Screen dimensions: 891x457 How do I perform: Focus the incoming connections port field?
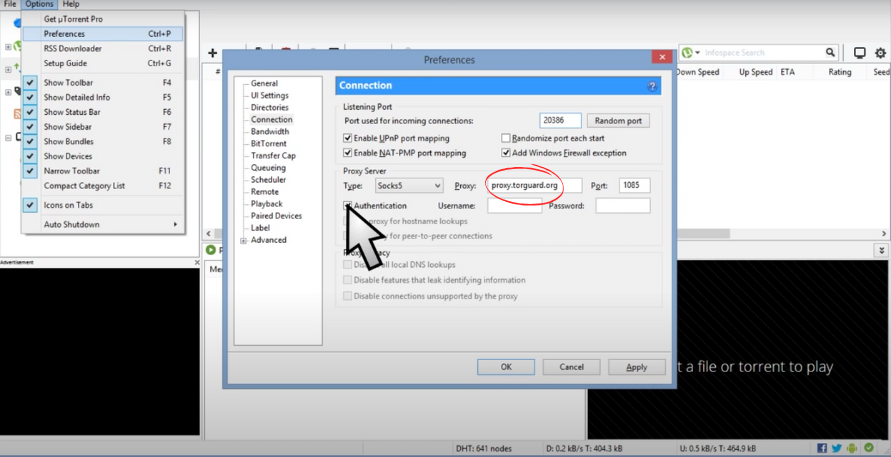pyautogui.click(x=560, y=121)
